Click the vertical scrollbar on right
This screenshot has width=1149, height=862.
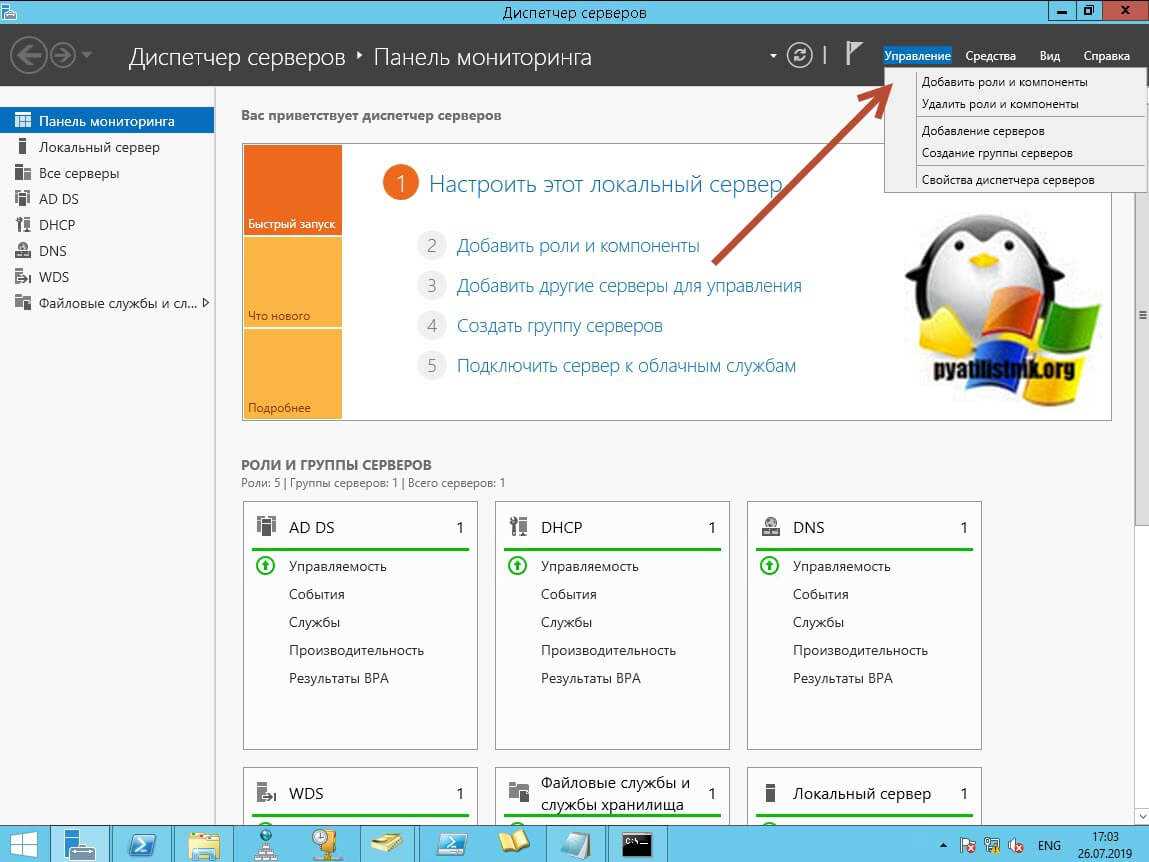click(1141, 350)
